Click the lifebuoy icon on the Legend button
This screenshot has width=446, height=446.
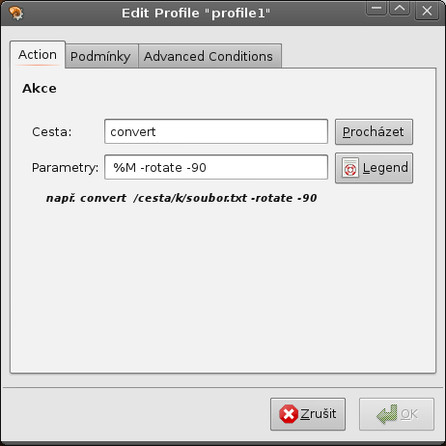point(350,168)
